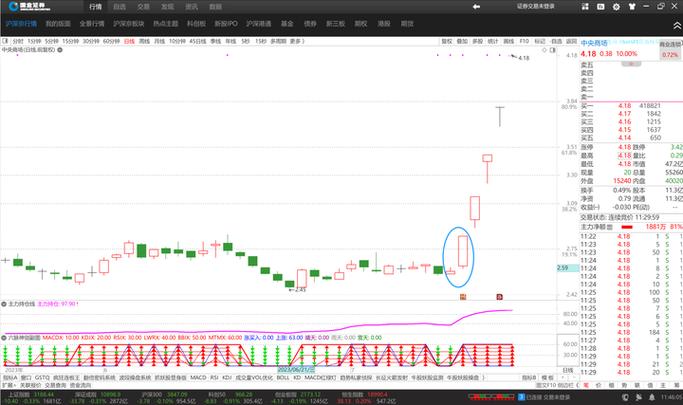Select BOLL indicator tab

tap(283, 377)
